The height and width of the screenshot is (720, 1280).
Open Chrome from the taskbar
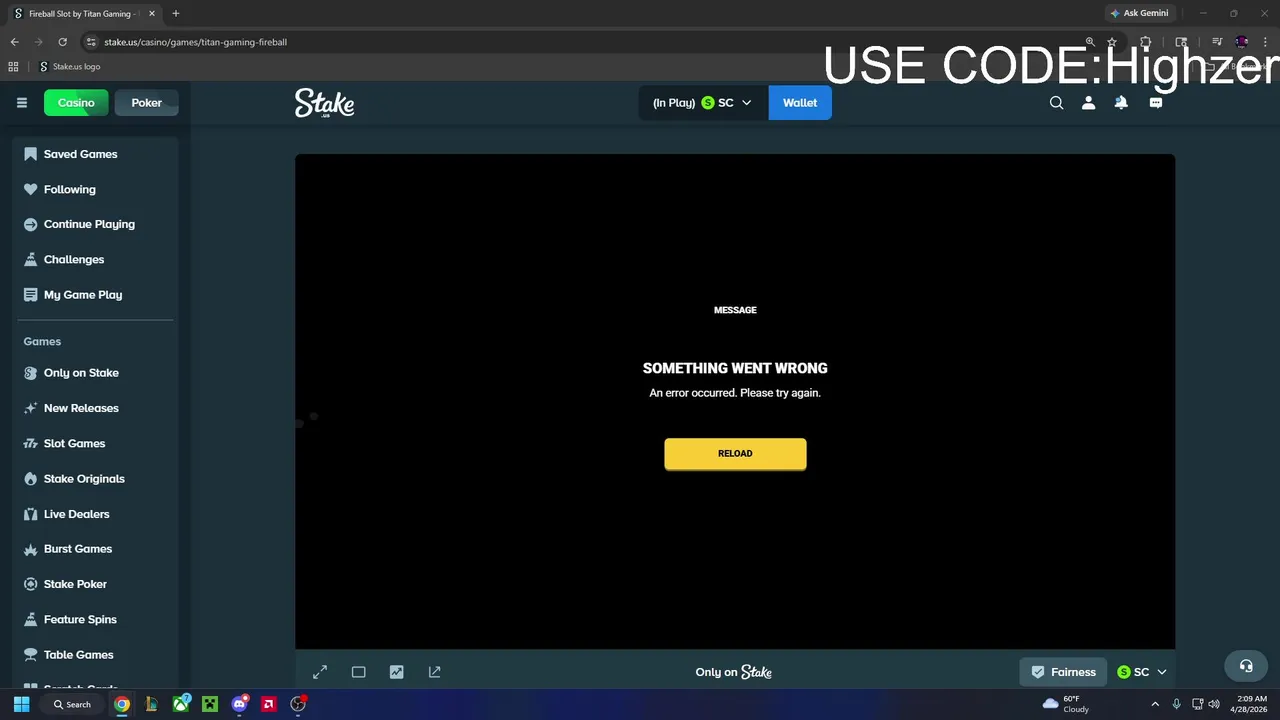121,704
